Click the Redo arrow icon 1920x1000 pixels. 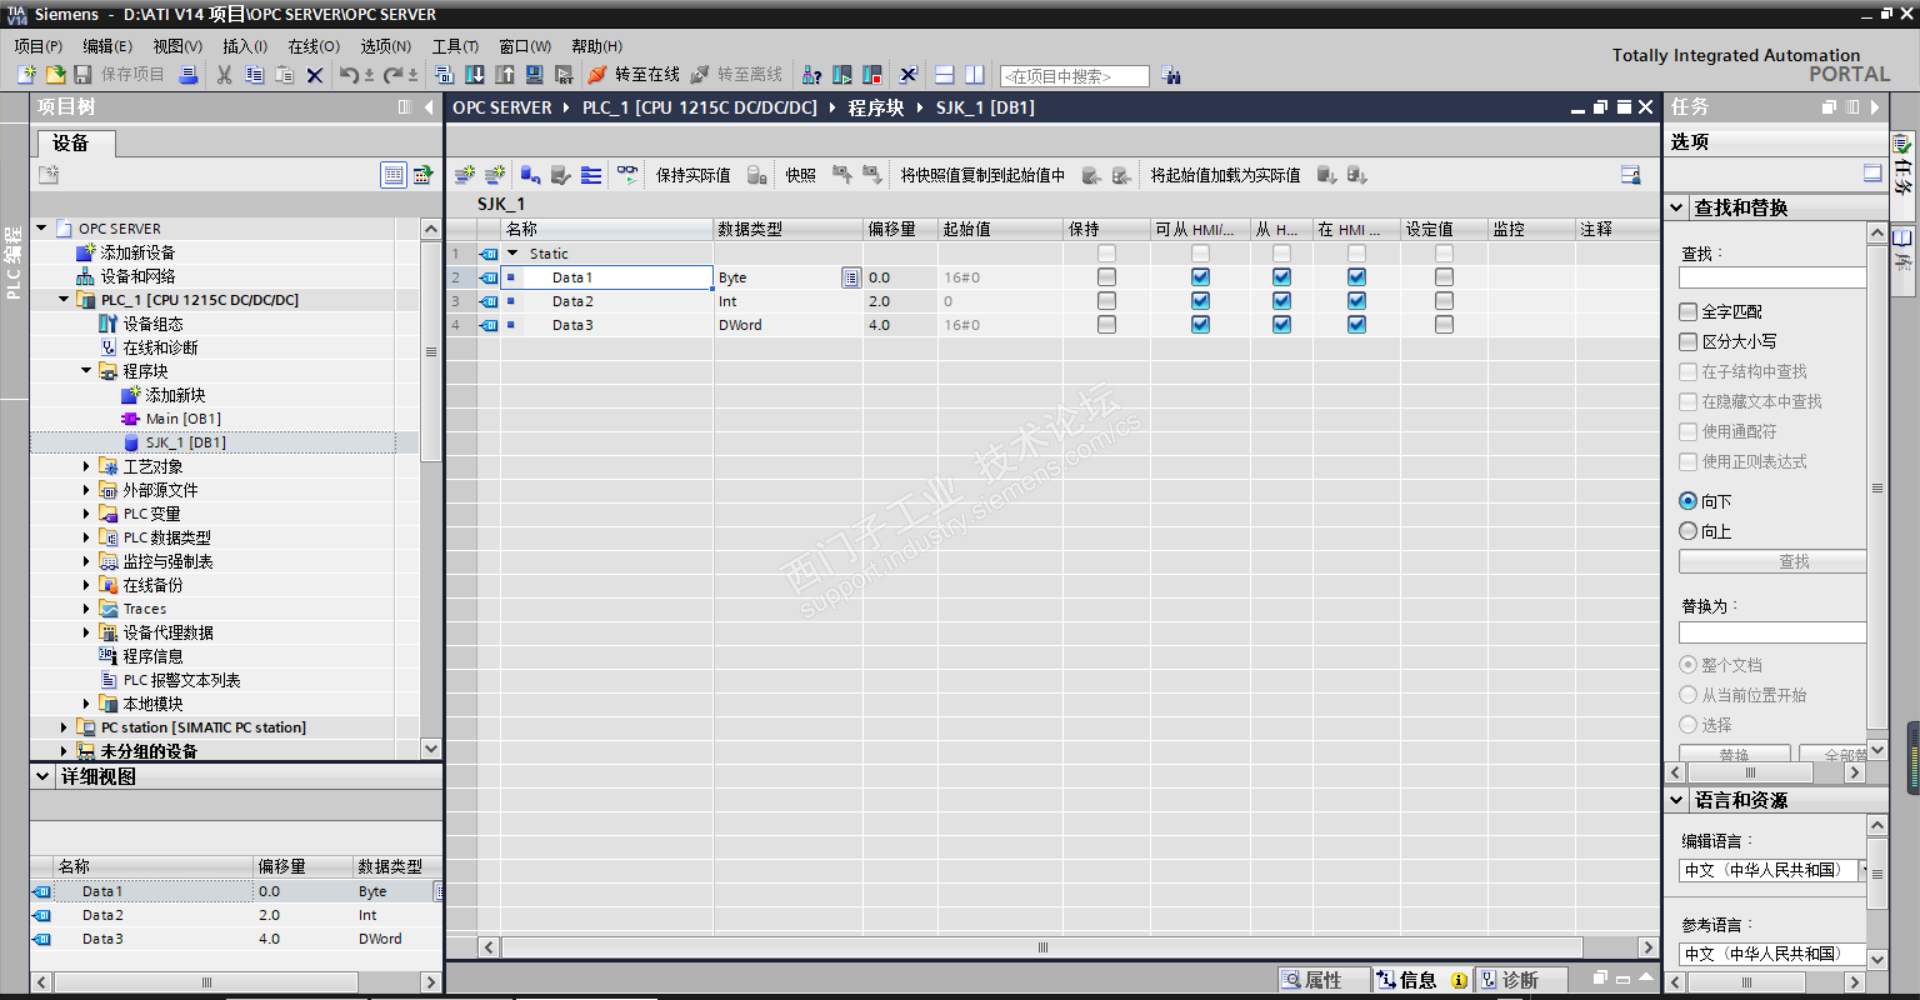[x=393, y=75]
